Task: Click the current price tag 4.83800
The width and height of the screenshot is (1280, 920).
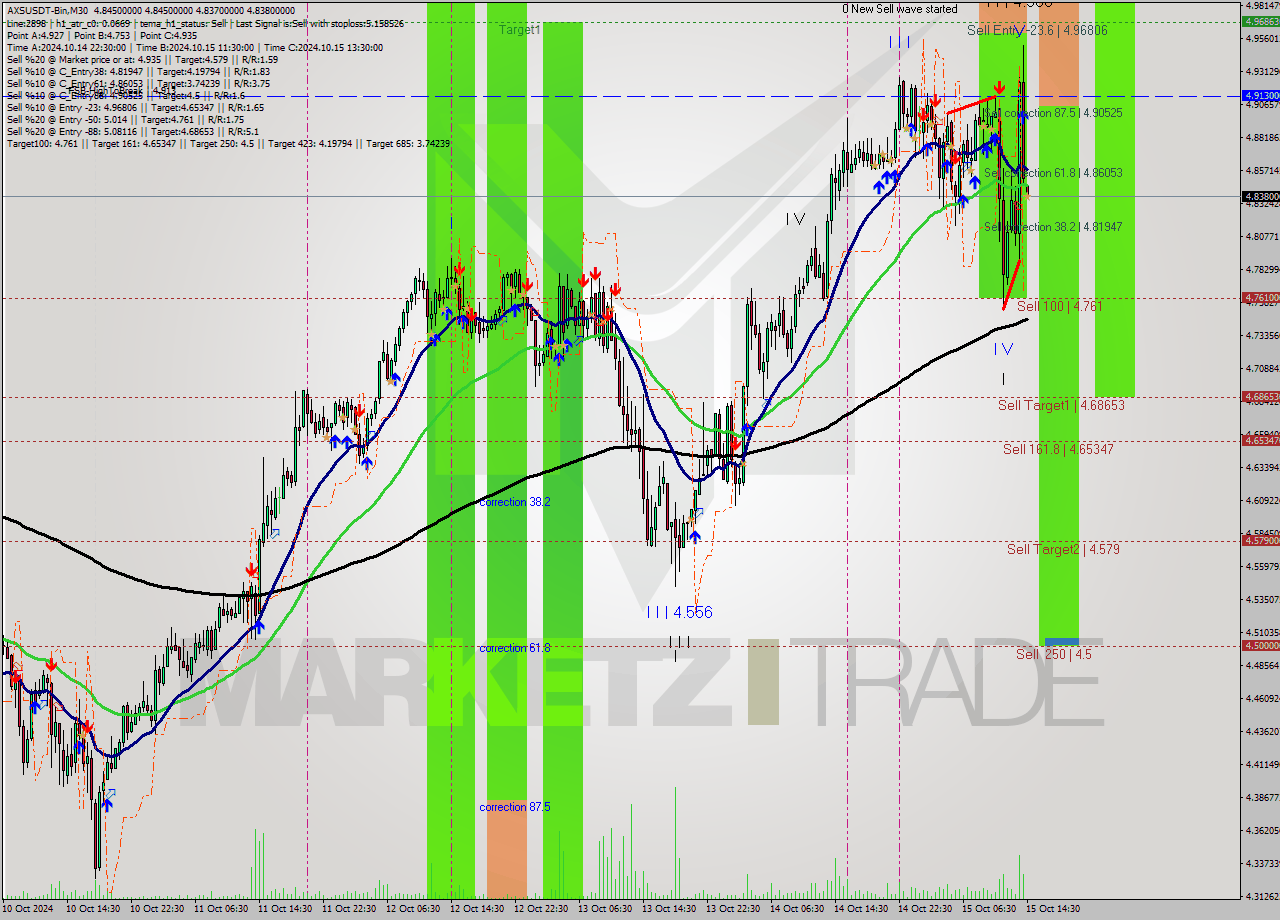Action: (1260, 197)
